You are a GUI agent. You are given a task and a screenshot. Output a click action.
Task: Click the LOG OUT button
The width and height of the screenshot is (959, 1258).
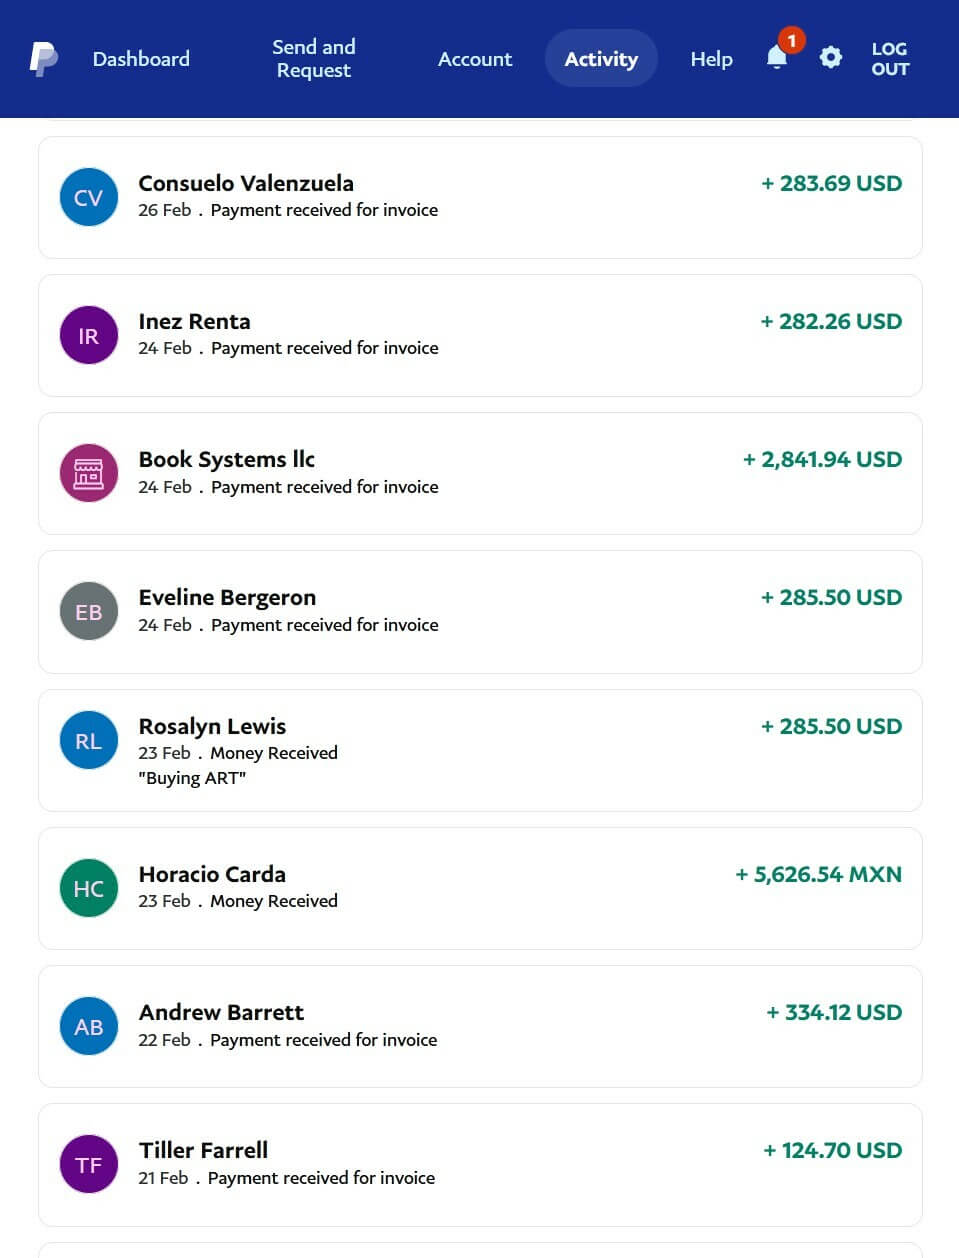(x=889, y=59)
